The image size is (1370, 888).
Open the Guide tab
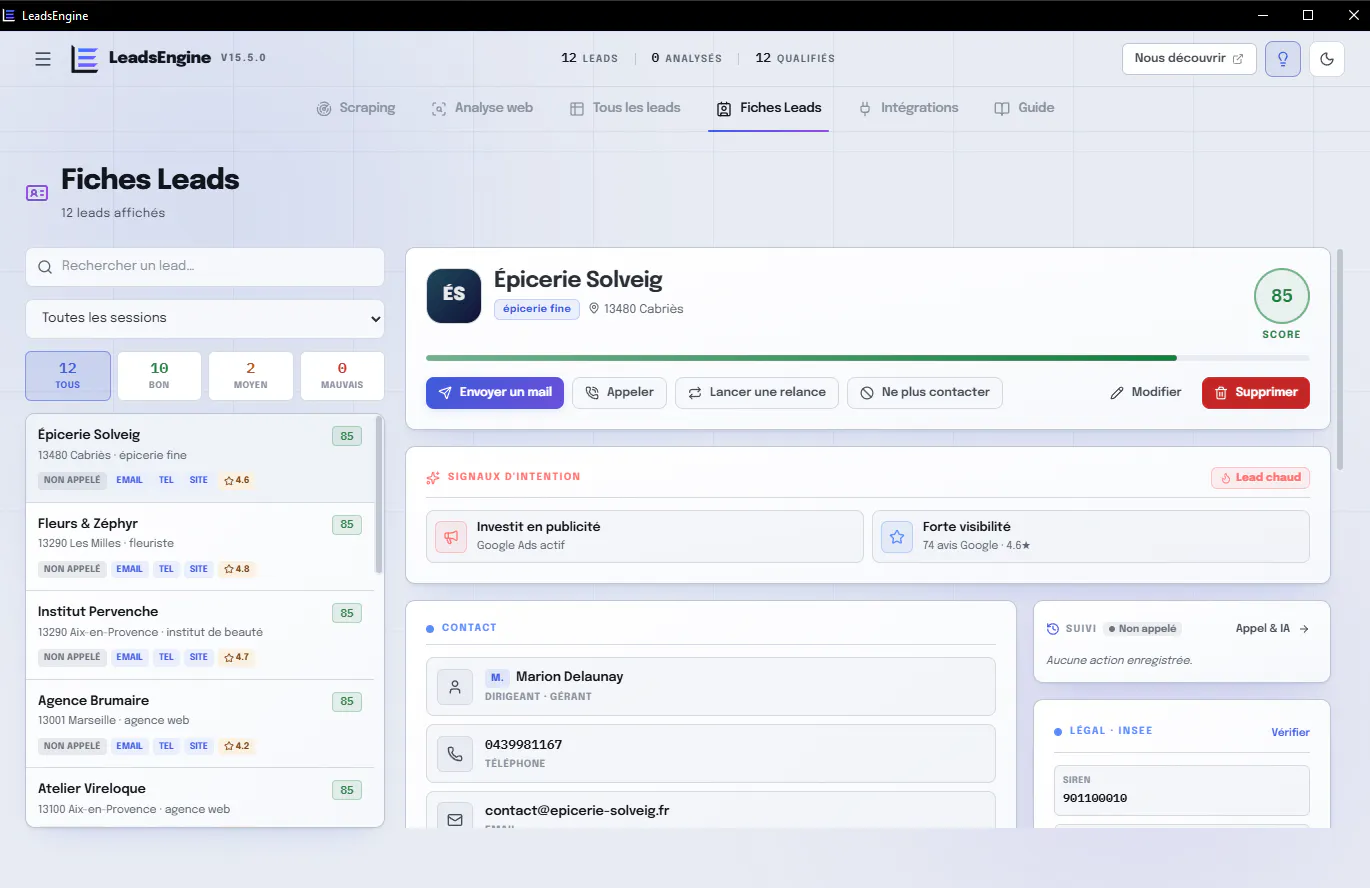tap(1024, 108)
